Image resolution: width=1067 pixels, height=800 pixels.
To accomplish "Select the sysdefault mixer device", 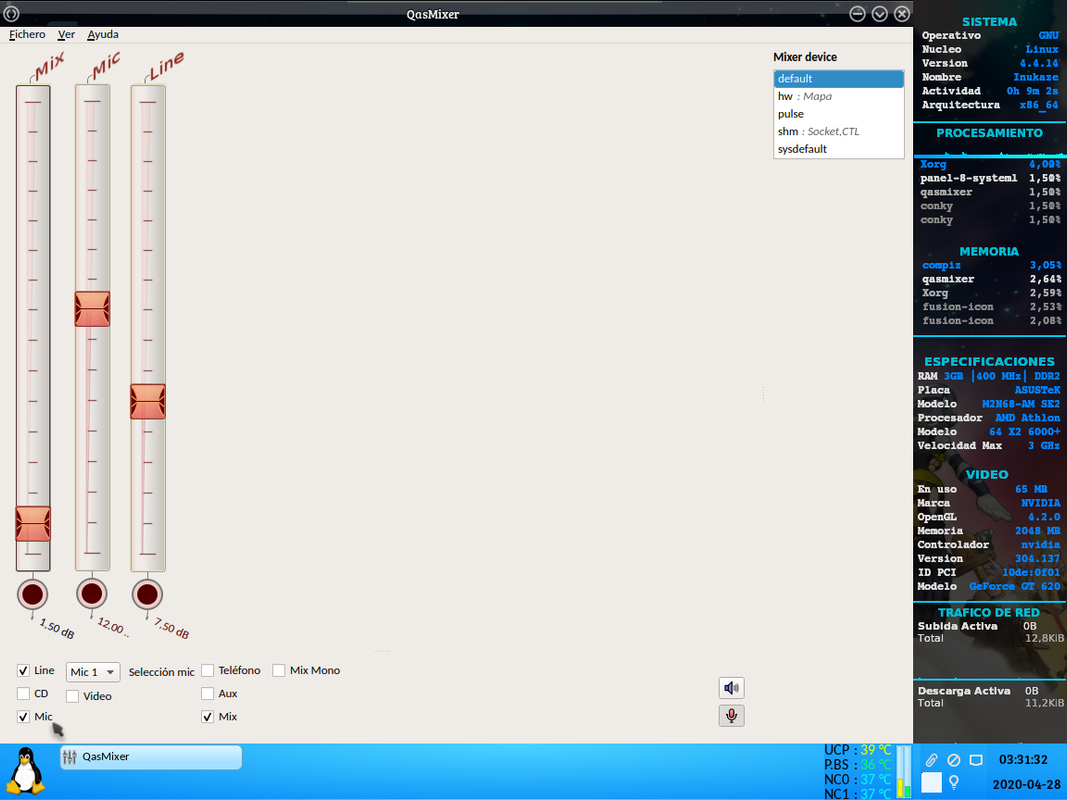I will click(x=838, y=150).
